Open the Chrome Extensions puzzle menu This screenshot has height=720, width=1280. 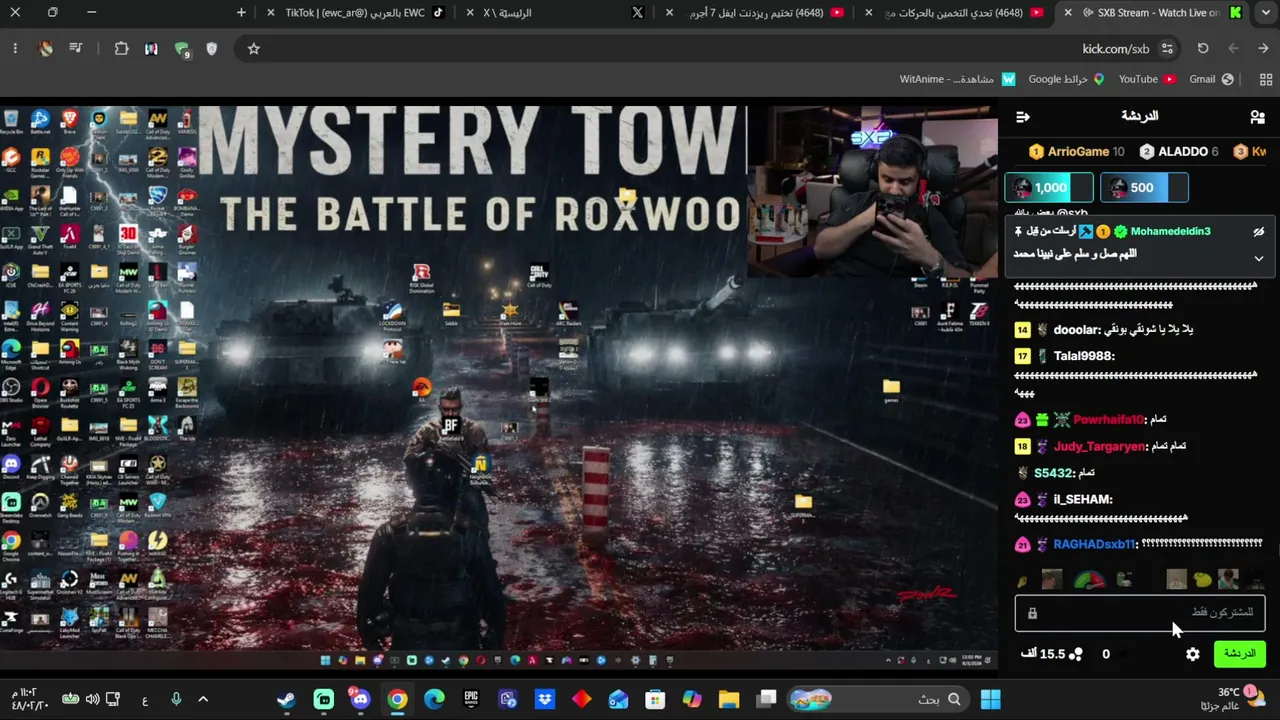pos(122,48)
